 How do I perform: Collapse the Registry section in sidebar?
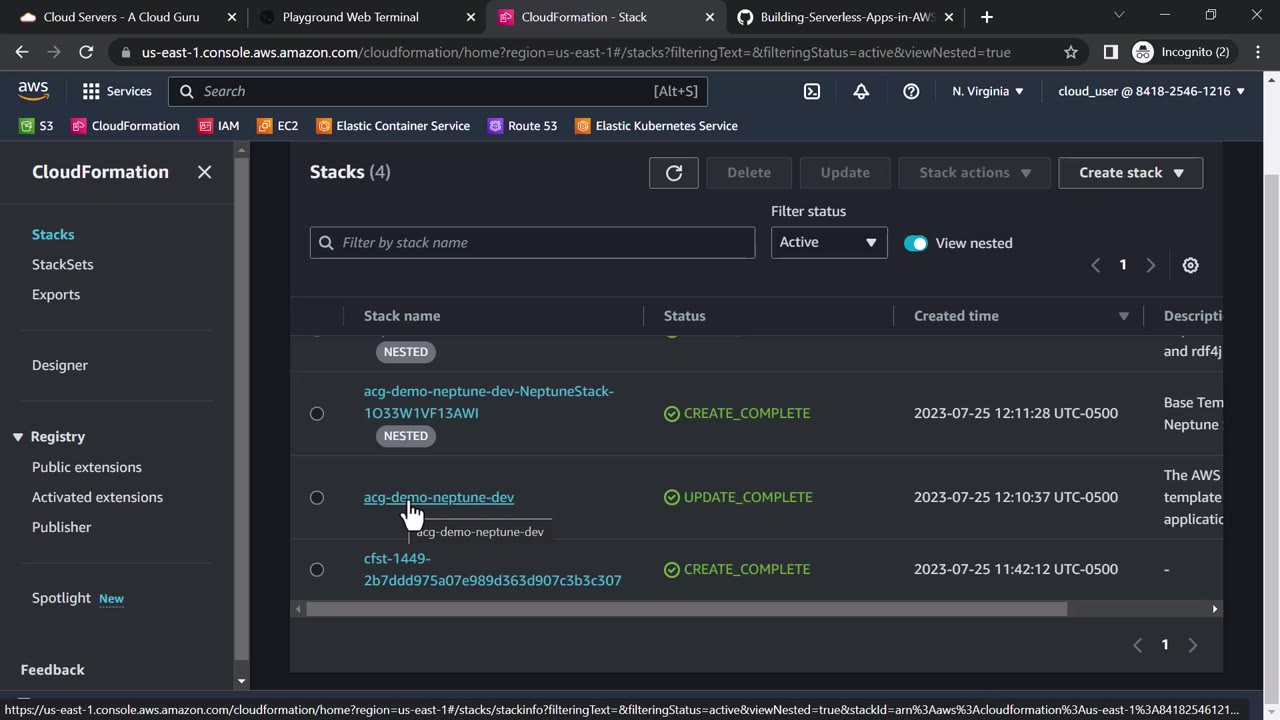(18, 437)
